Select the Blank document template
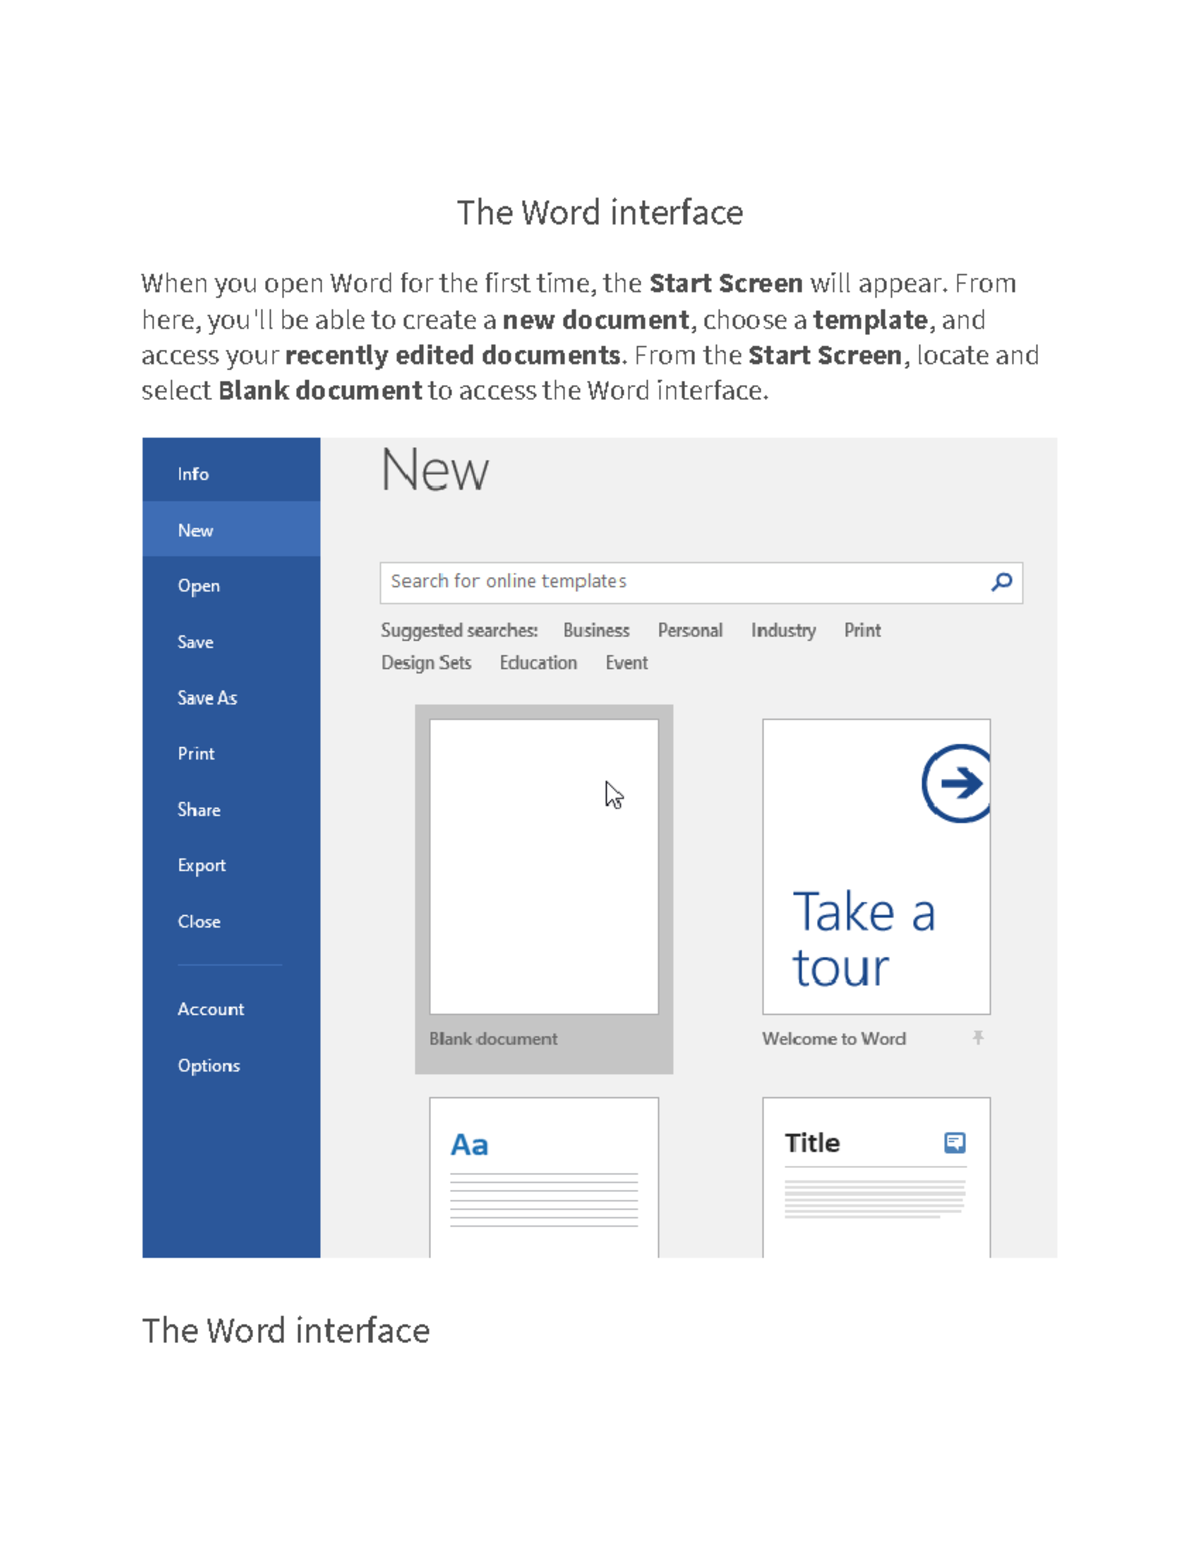1200x1553 pixels. coord(544,866)
